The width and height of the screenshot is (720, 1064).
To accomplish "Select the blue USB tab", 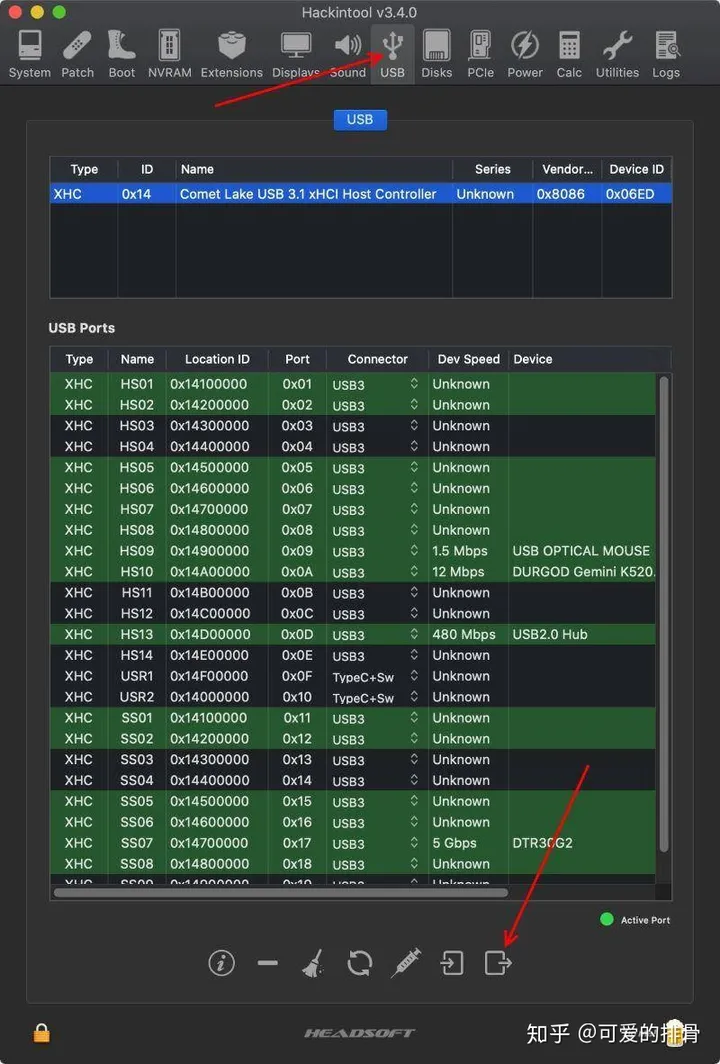I will coord(360,119).
